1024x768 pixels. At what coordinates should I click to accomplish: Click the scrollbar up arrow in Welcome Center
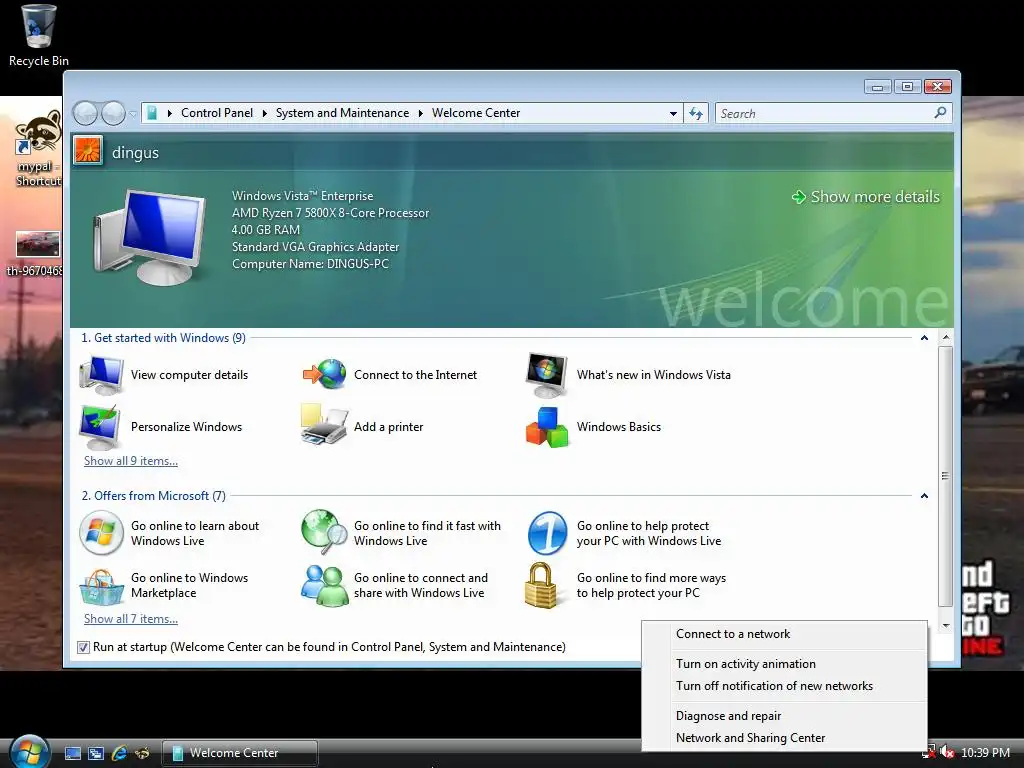coord(946,338)
